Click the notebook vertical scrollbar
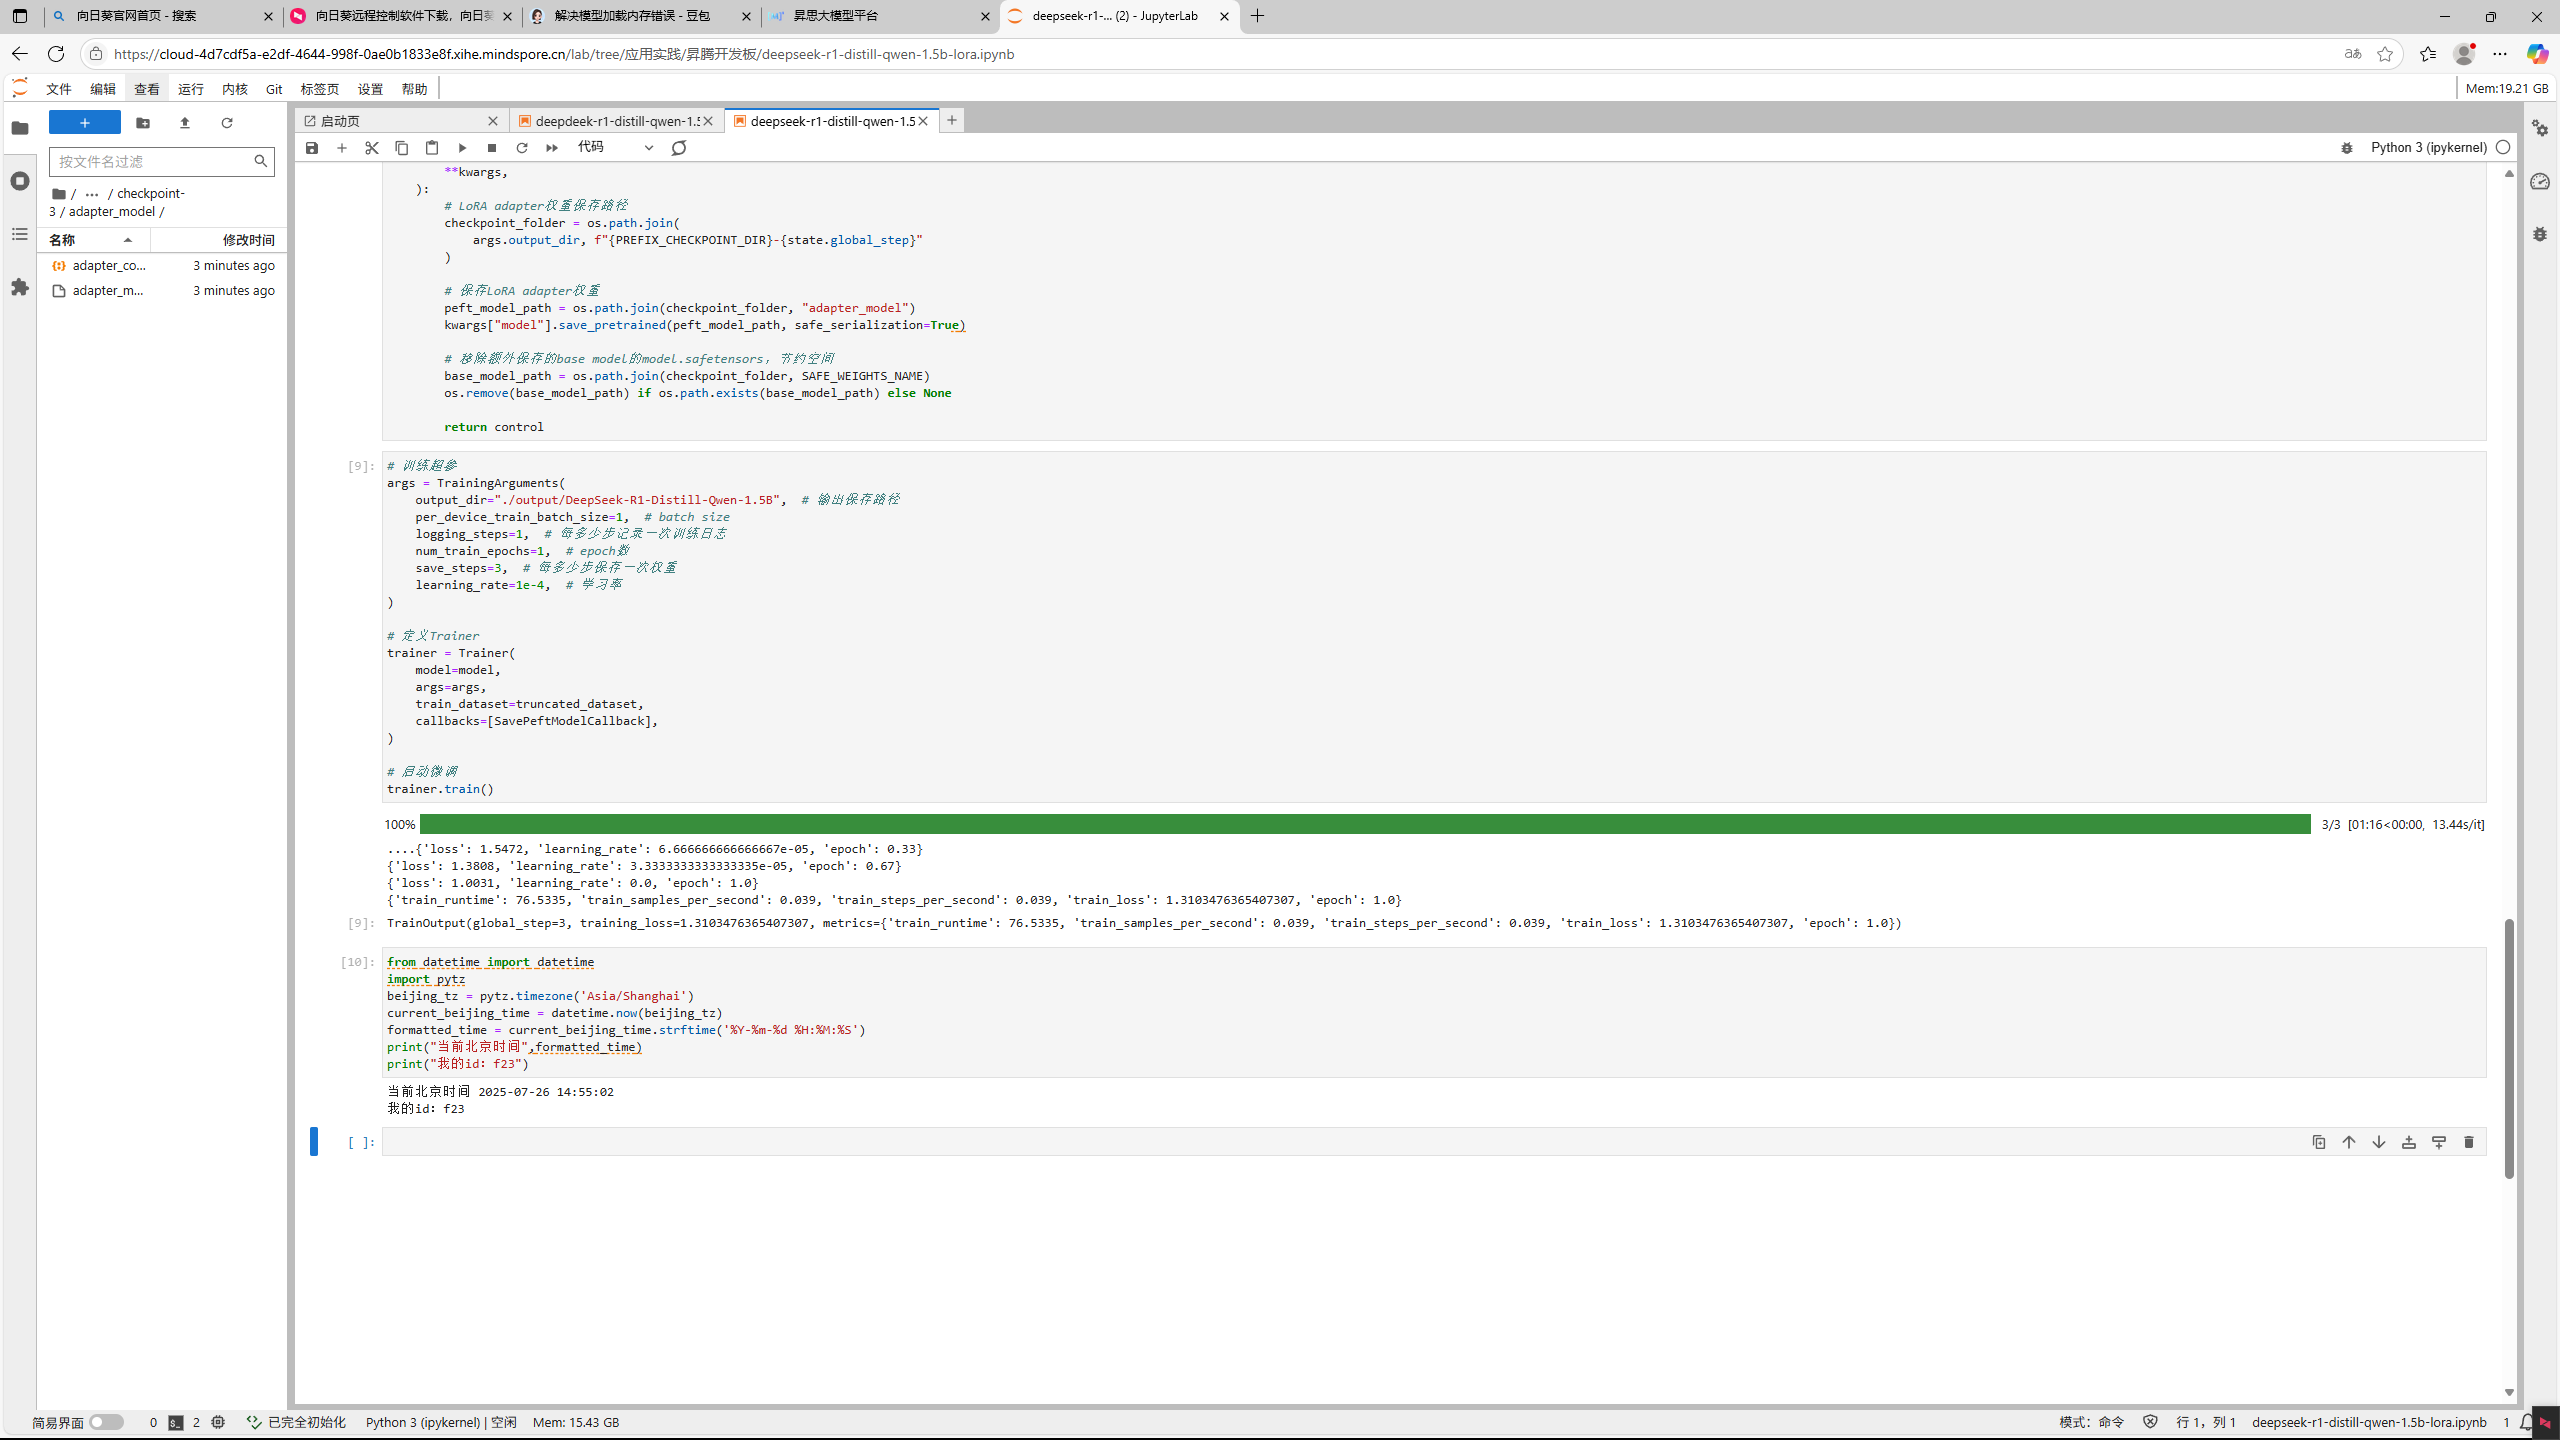This screenshot has width=2560, height=1440. 2508,1047
